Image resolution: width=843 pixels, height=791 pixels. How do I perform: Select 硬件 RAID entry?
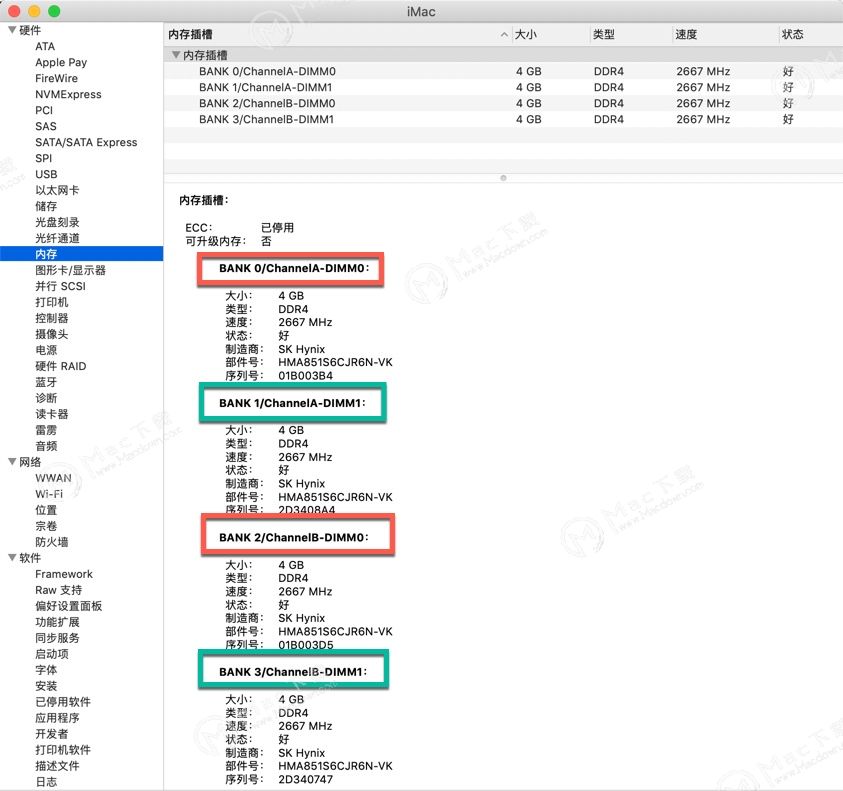[61, 366]
